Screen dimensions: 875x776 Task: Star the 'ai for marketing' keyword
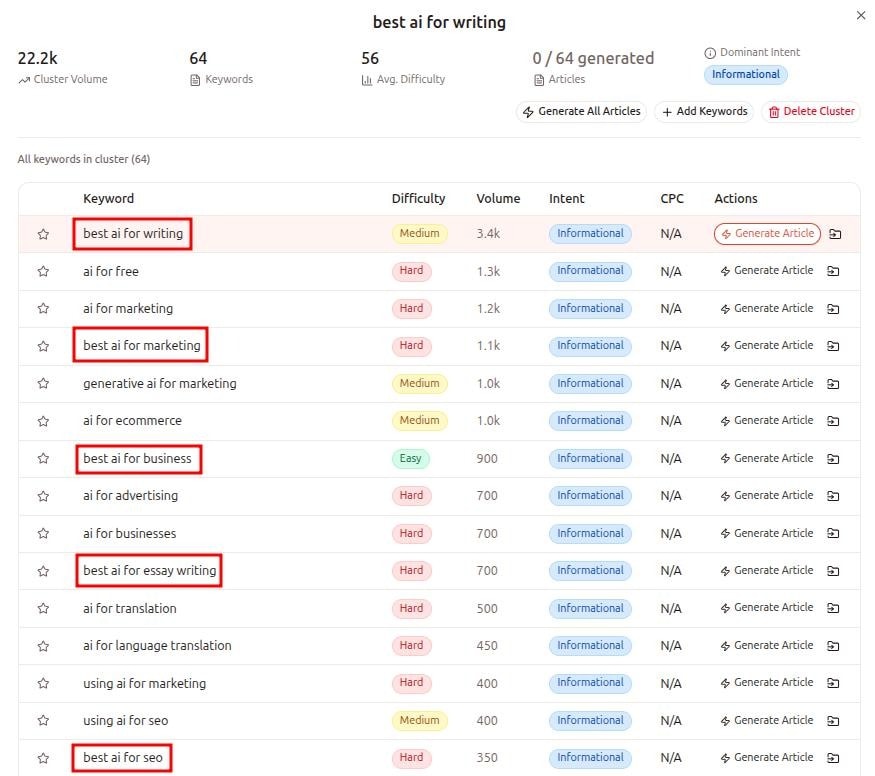pos(43,309)
